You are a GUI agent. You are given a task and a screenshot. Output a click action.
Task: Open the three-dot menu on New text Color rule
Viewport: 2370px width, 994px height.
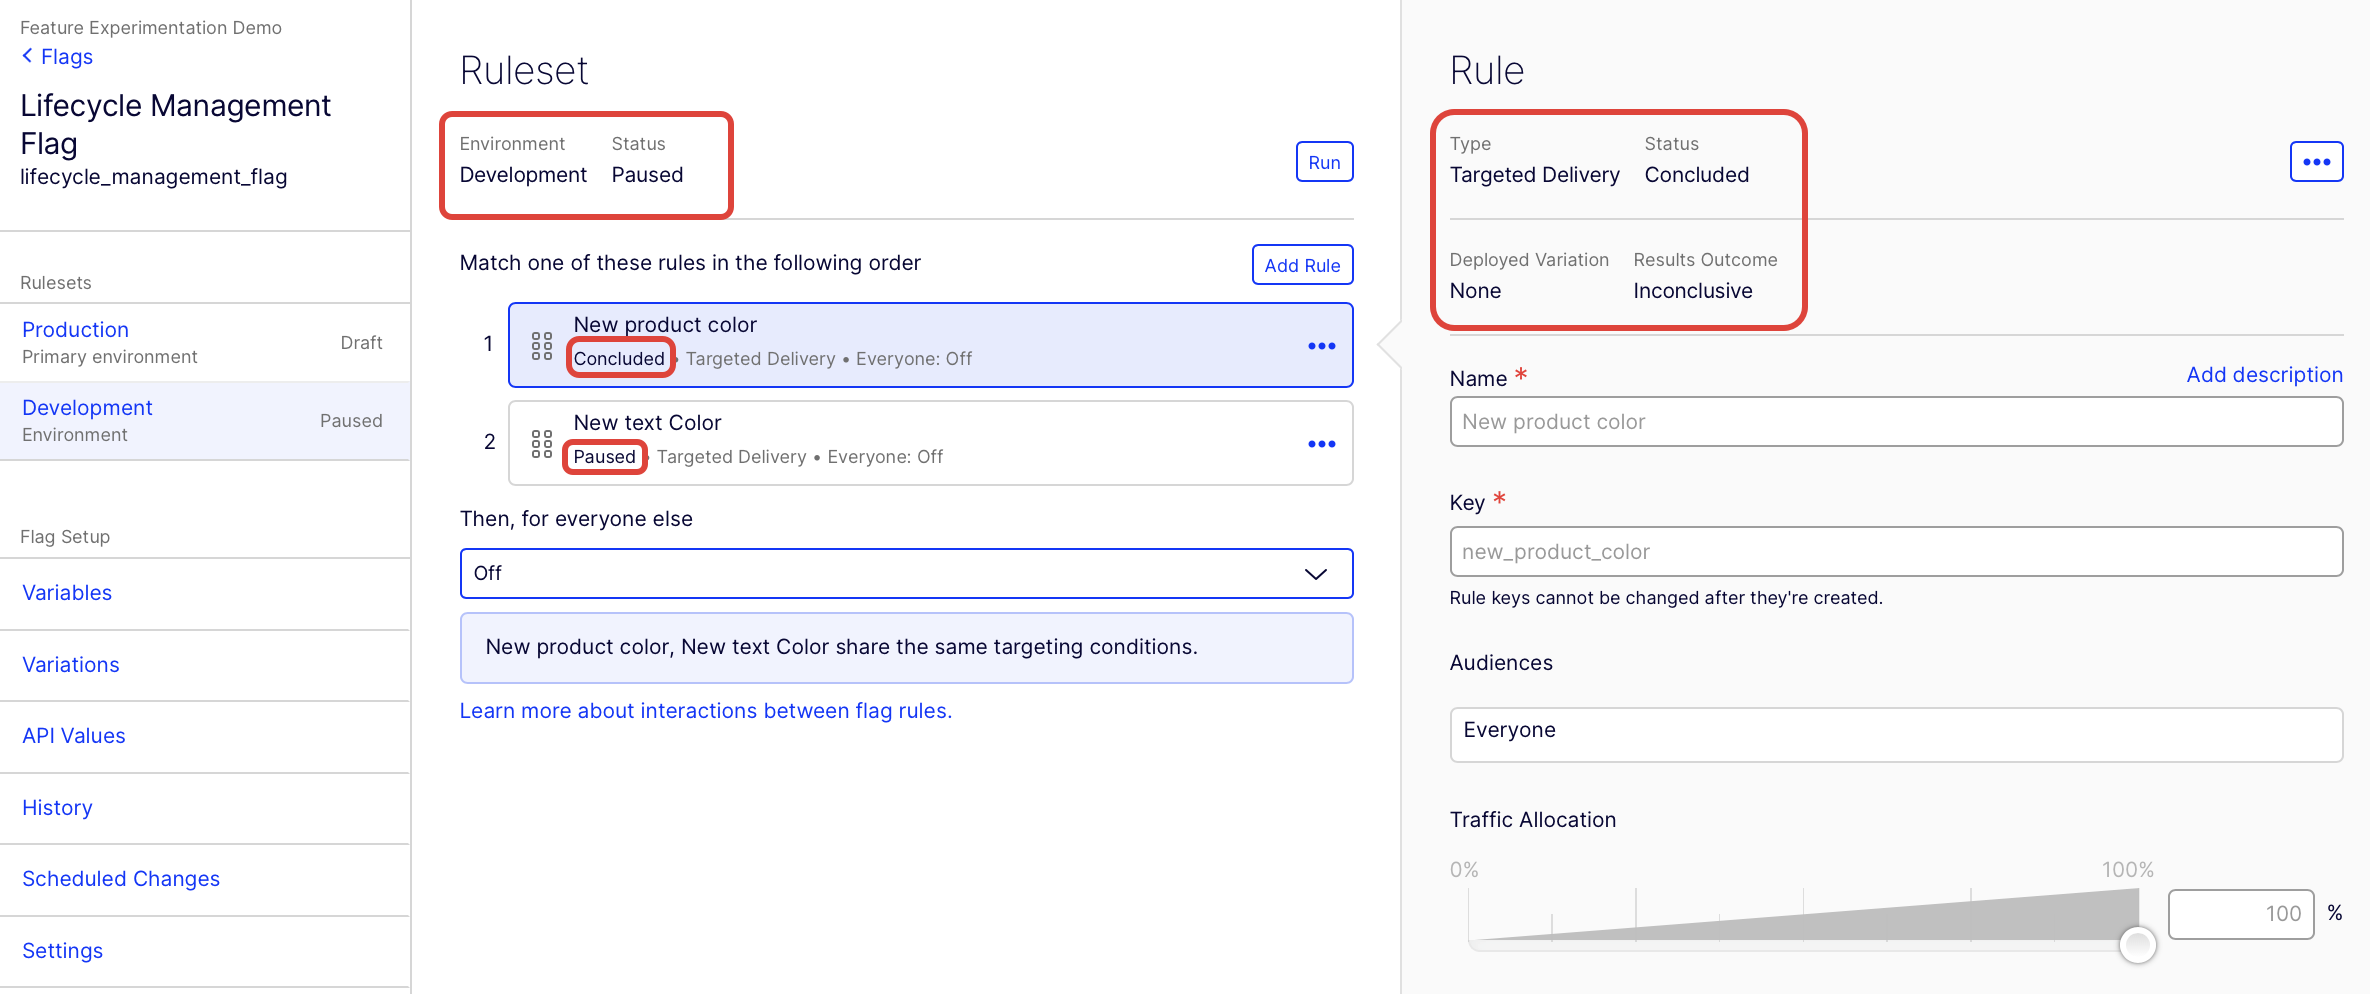coord(1321,444)
